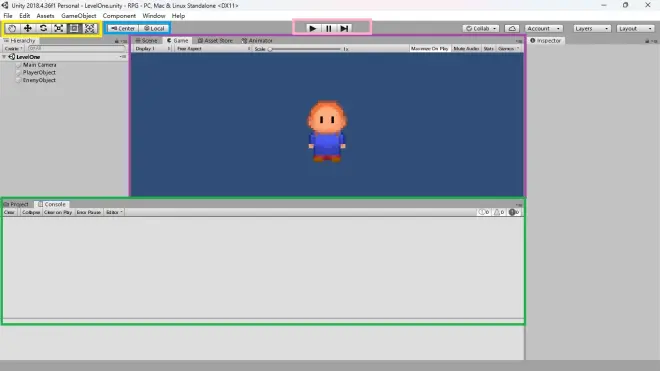Screen dimensions: 660x371
Task: Open the Collab dropdown
Action: click(481, 28)
